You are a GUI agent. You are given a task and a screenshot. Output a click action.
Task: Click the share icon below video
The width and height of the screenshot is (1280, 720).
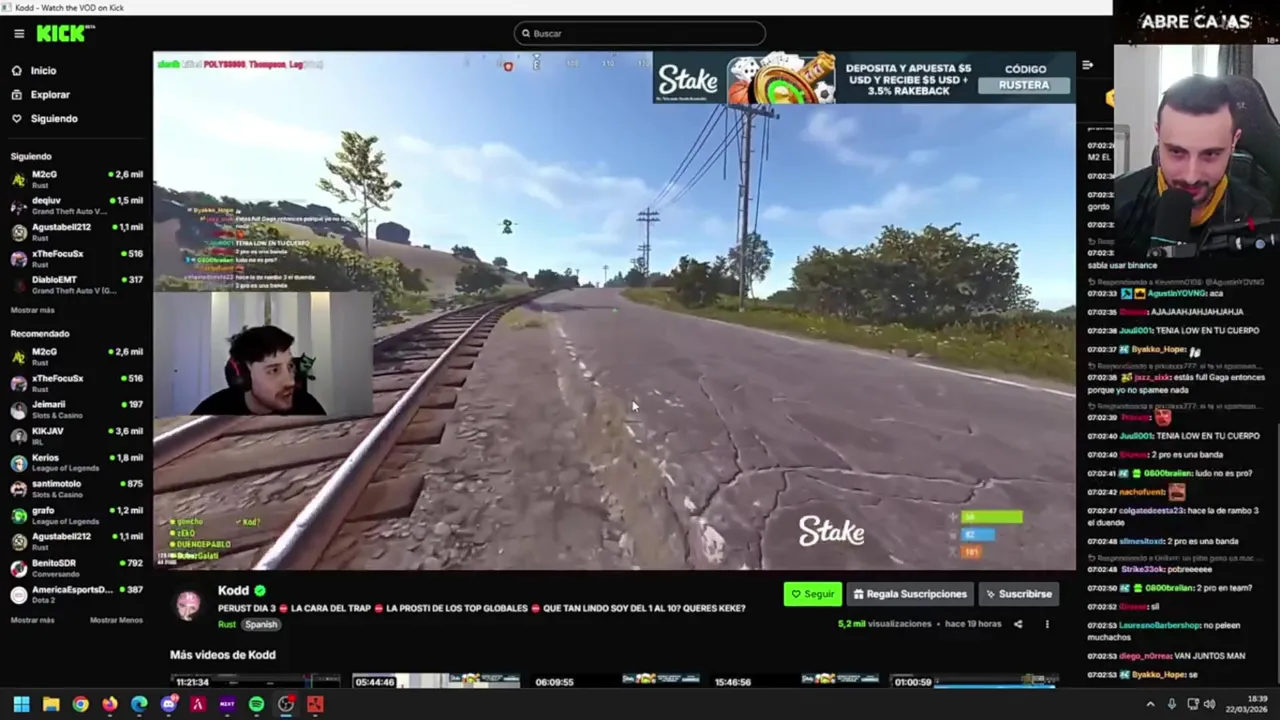tap(1018, 624)
